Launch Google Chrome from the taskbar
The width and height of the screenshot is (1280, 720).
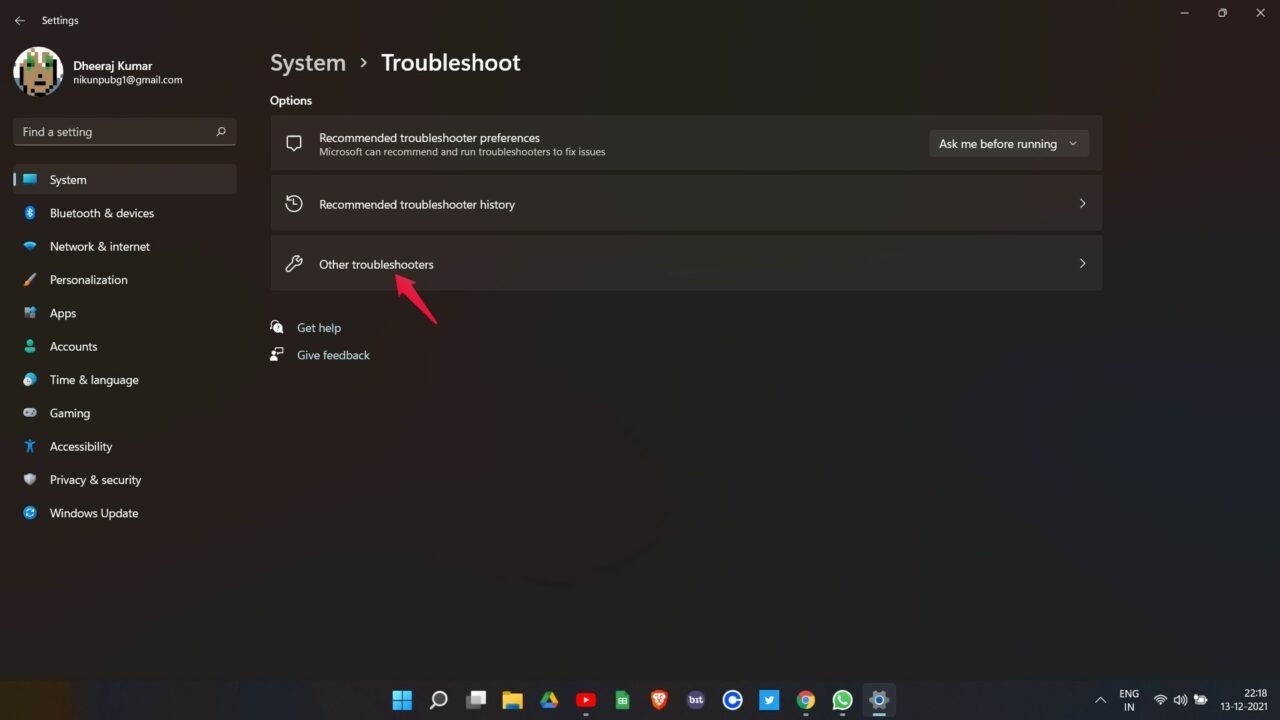[806, 700]
